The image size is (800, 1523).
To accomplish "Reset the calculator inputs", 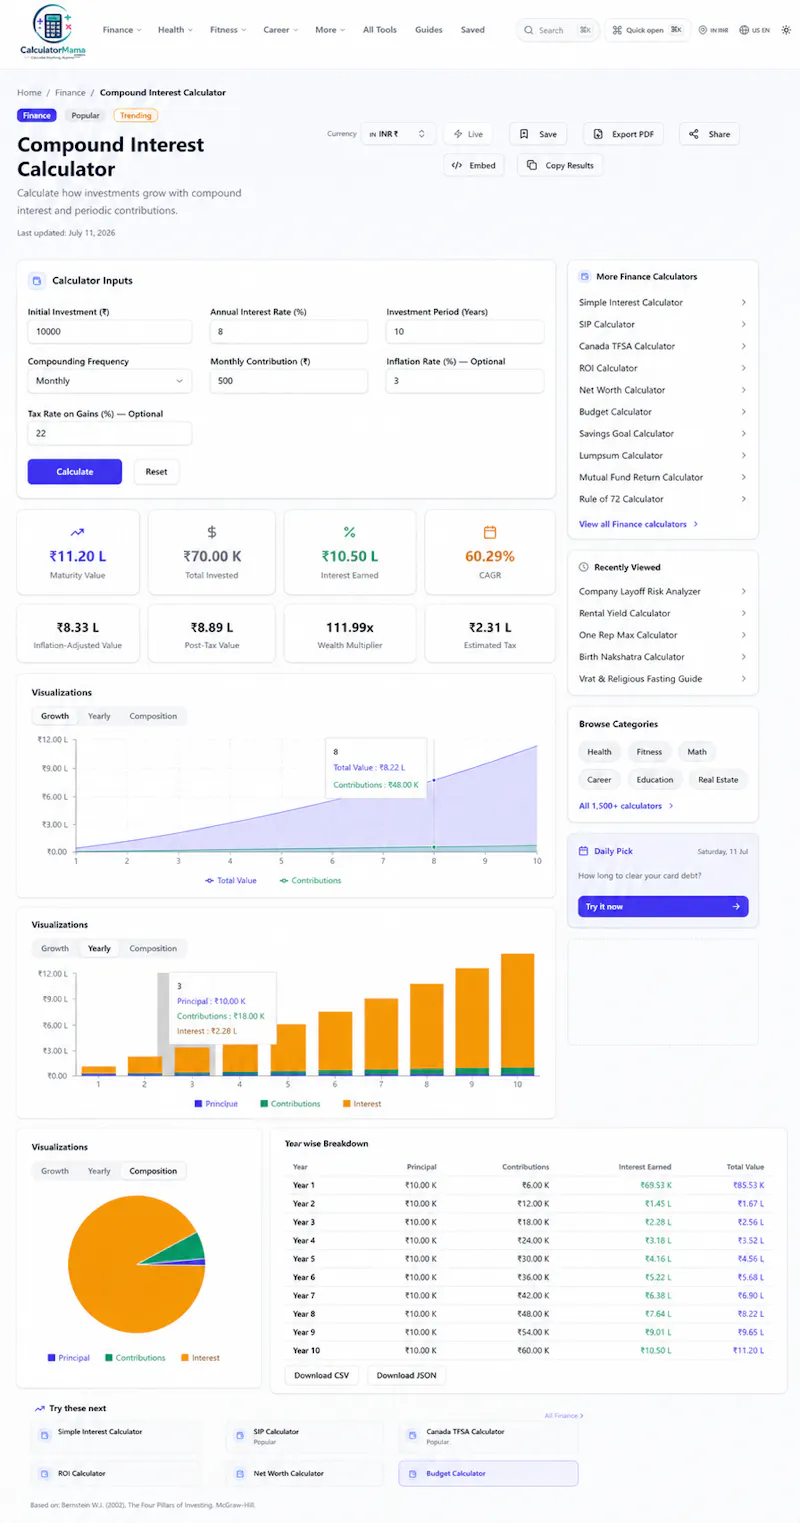I will click(x=157, y=472).
